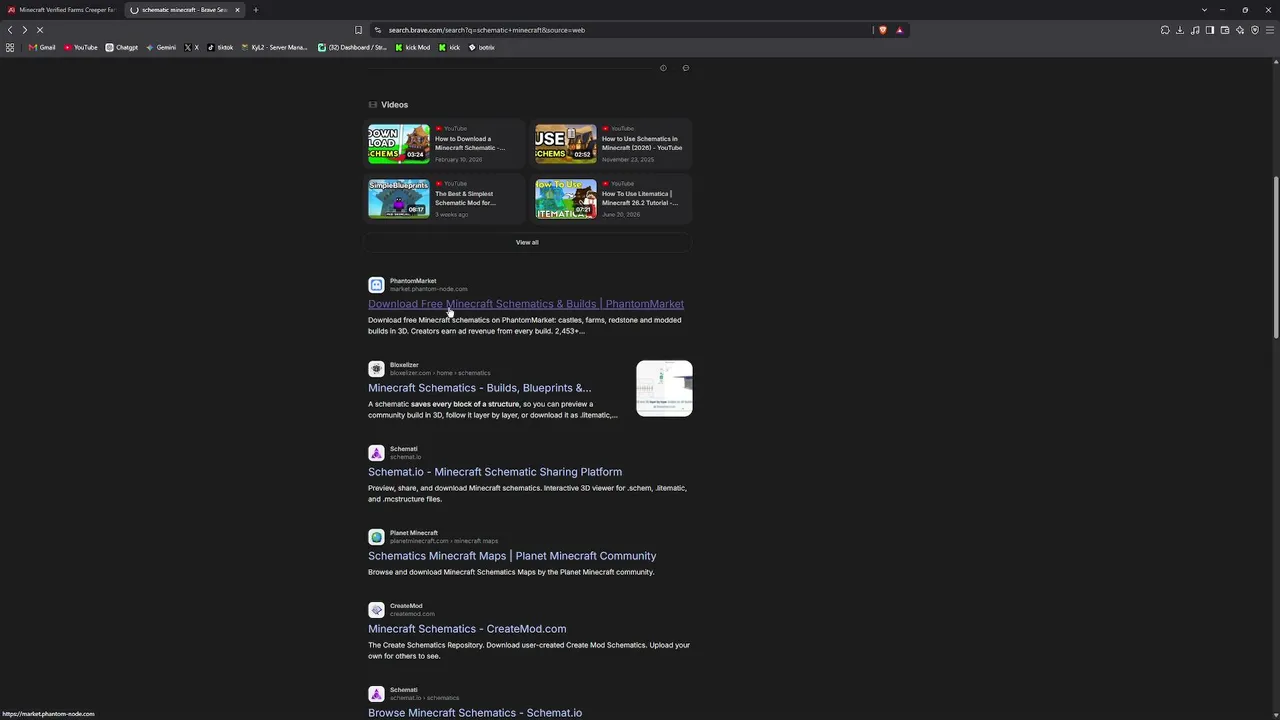Open the KyL2 - Server Manager bookmark

pyautogui.click(x=274, y=47)
